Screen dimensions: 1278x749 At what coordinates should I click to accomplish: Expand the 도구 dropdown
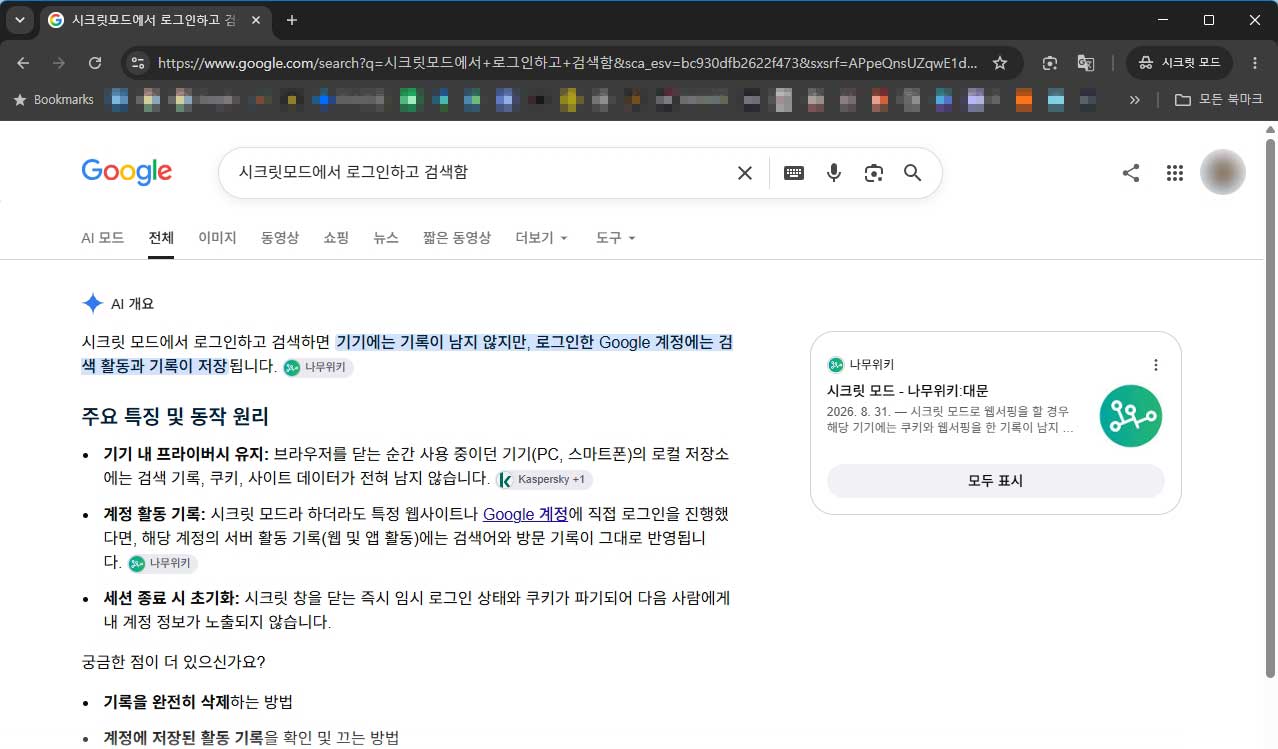(615, 238)
